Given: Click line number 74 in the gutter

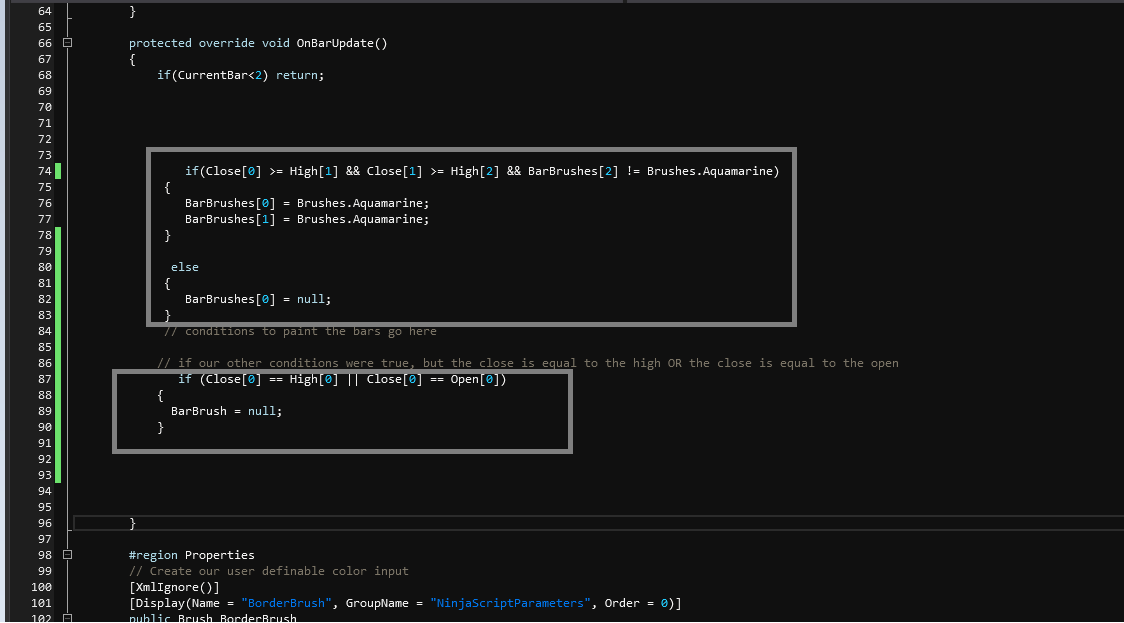Looking at the screenshot, I should [x=44, y=171].
